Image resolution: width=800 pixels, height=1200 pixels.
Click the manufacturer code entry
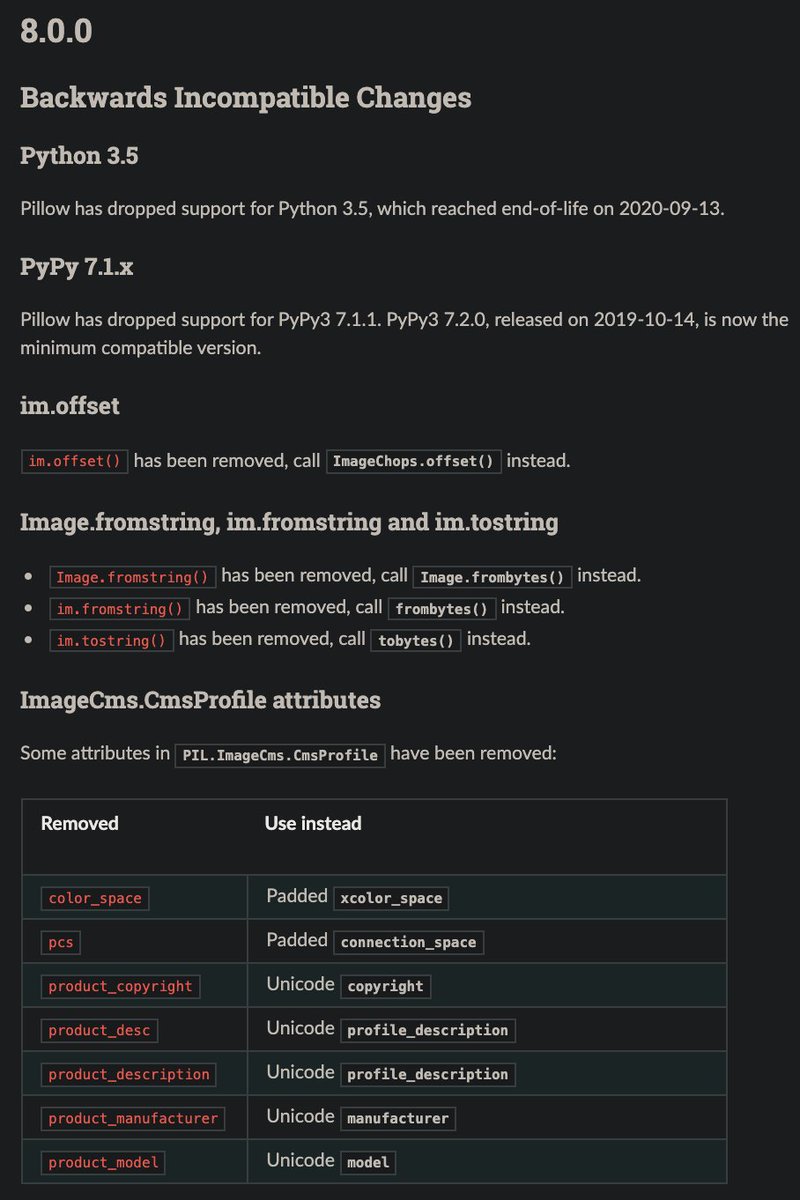pos(398,1118)
